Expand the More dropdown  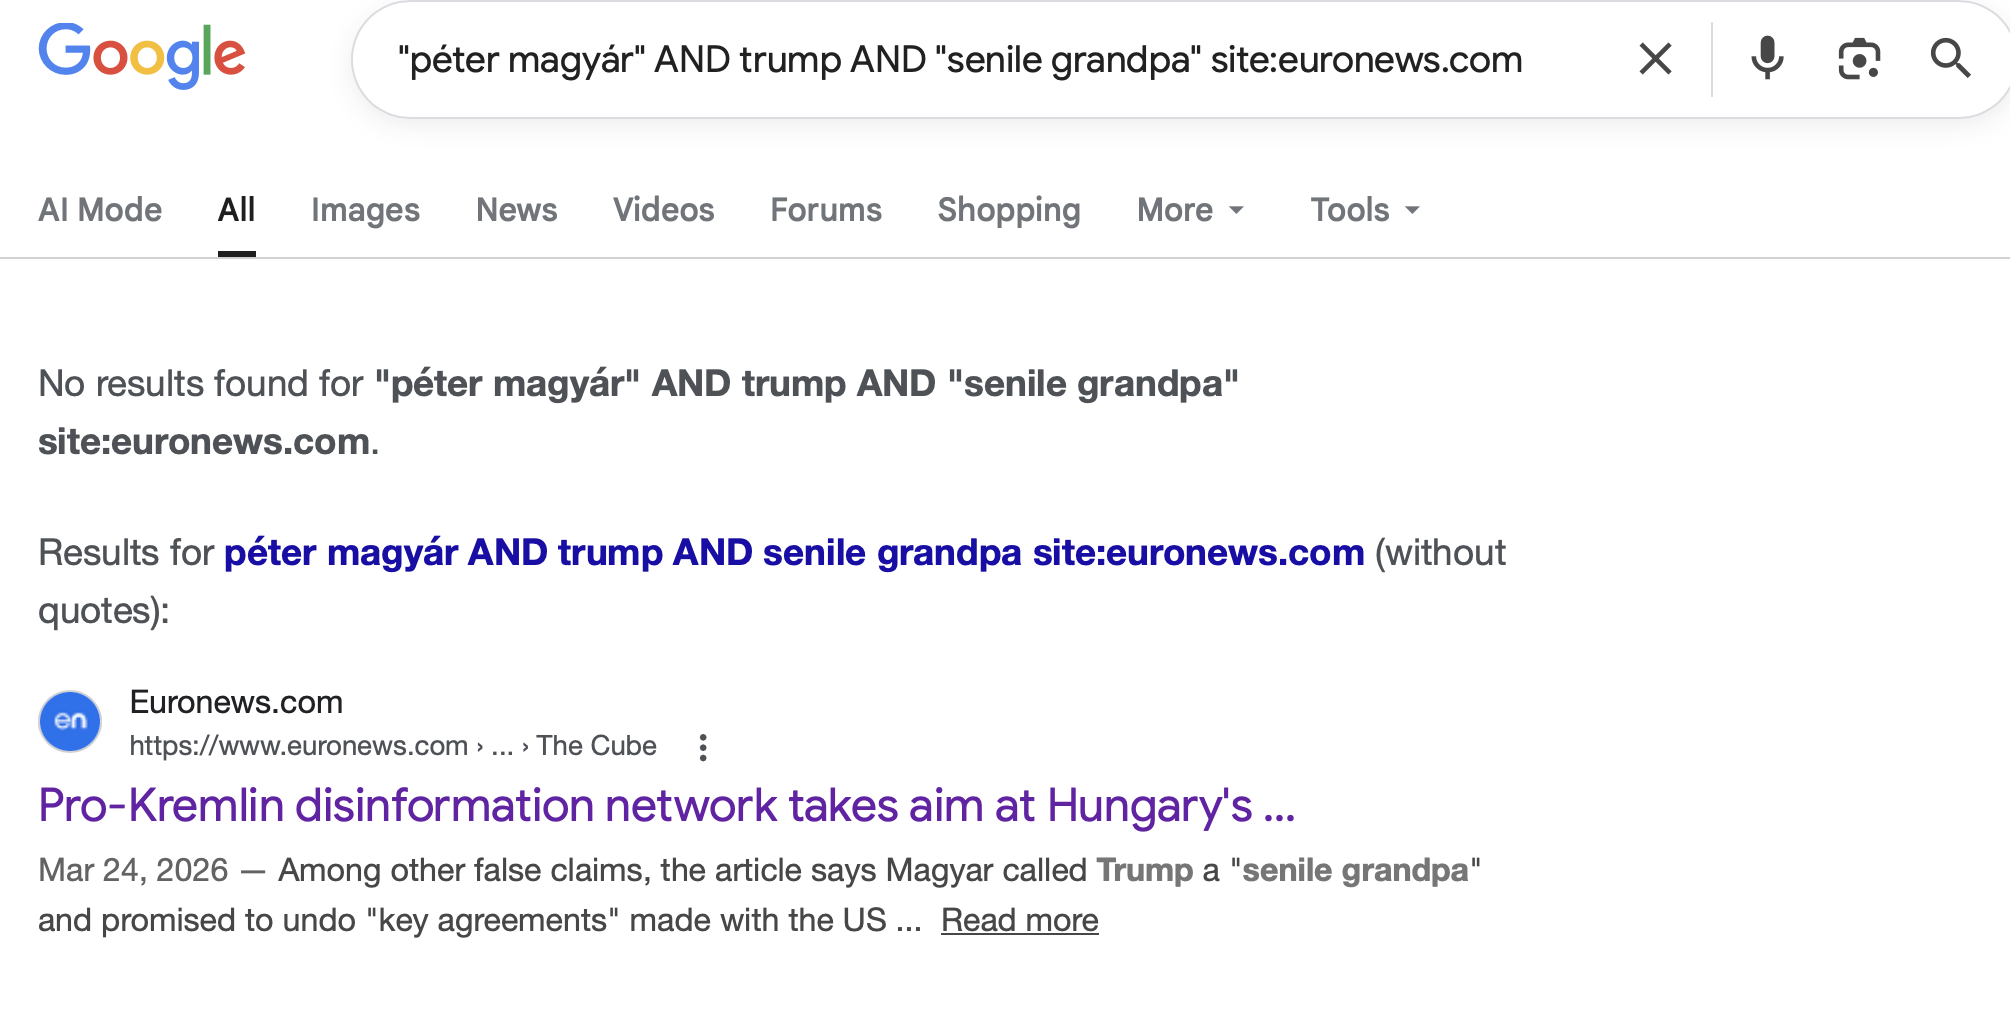pyautogui.click(x=1190, y=210)
